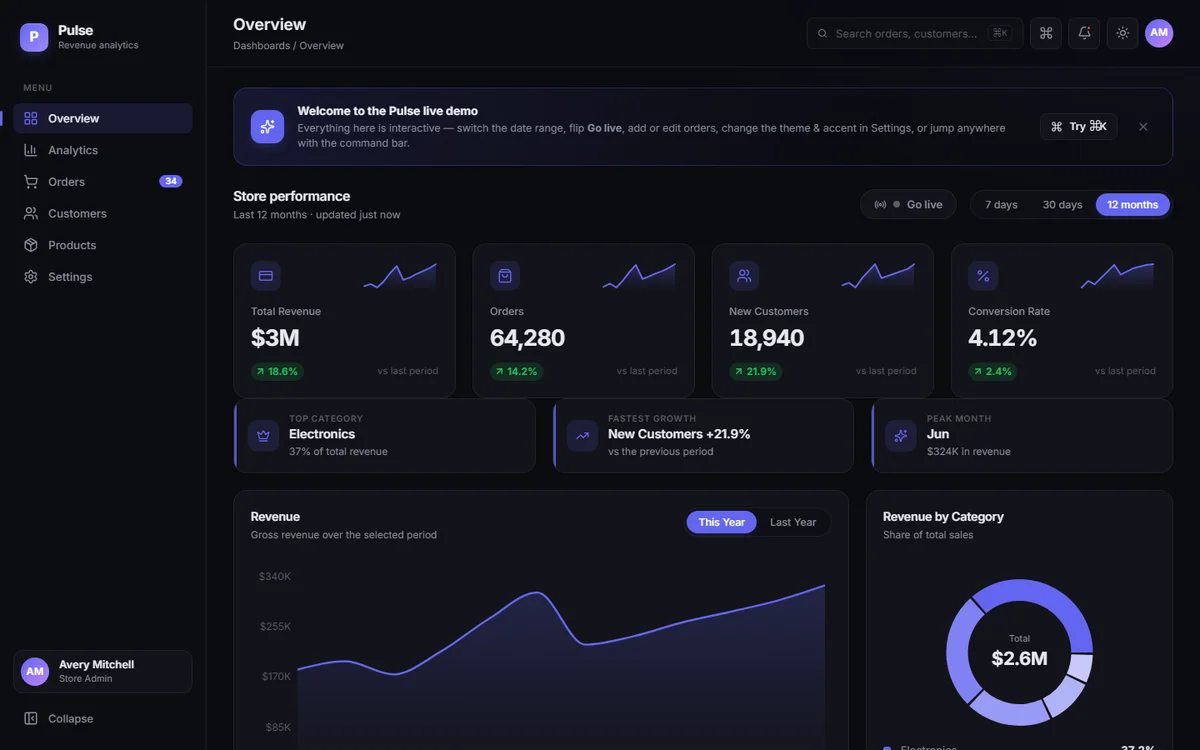Click the Dashboards breadcrumb link

pyautogui.click(x=262, y=46)
